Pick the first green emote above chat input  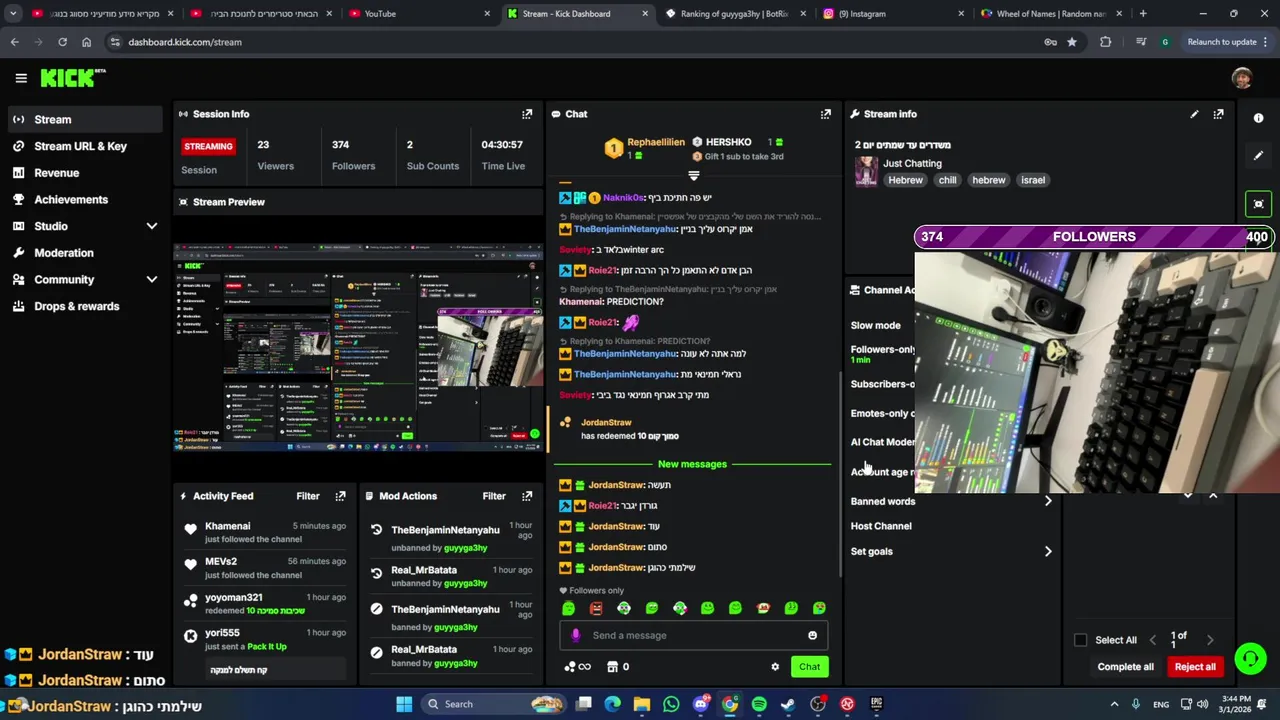pyautogui.click(x=568, y=608)
